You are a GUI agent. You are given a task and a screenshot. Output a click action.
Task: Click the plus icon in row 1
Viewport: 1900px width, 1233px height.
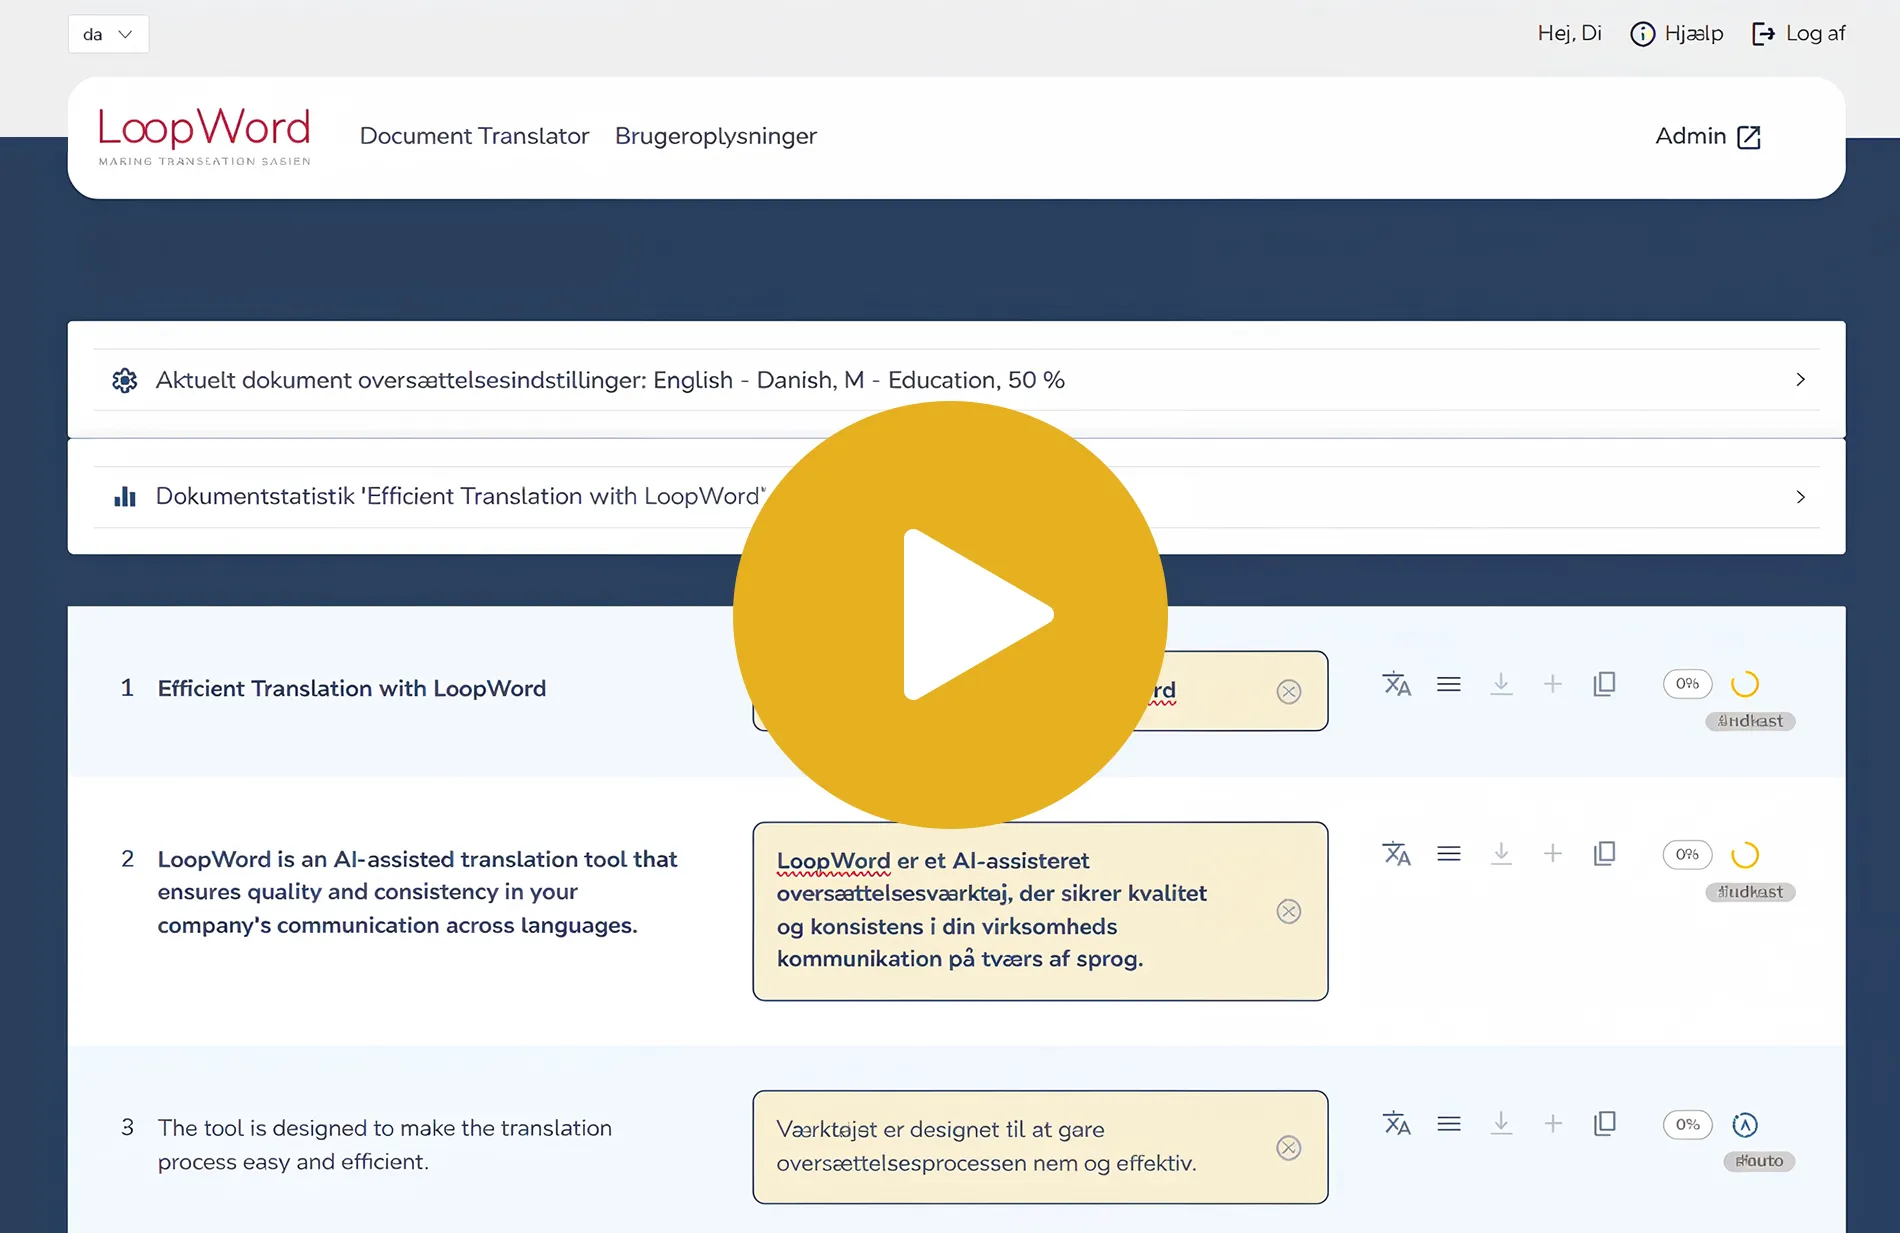pyautogui.click(x=1552, y=684)
